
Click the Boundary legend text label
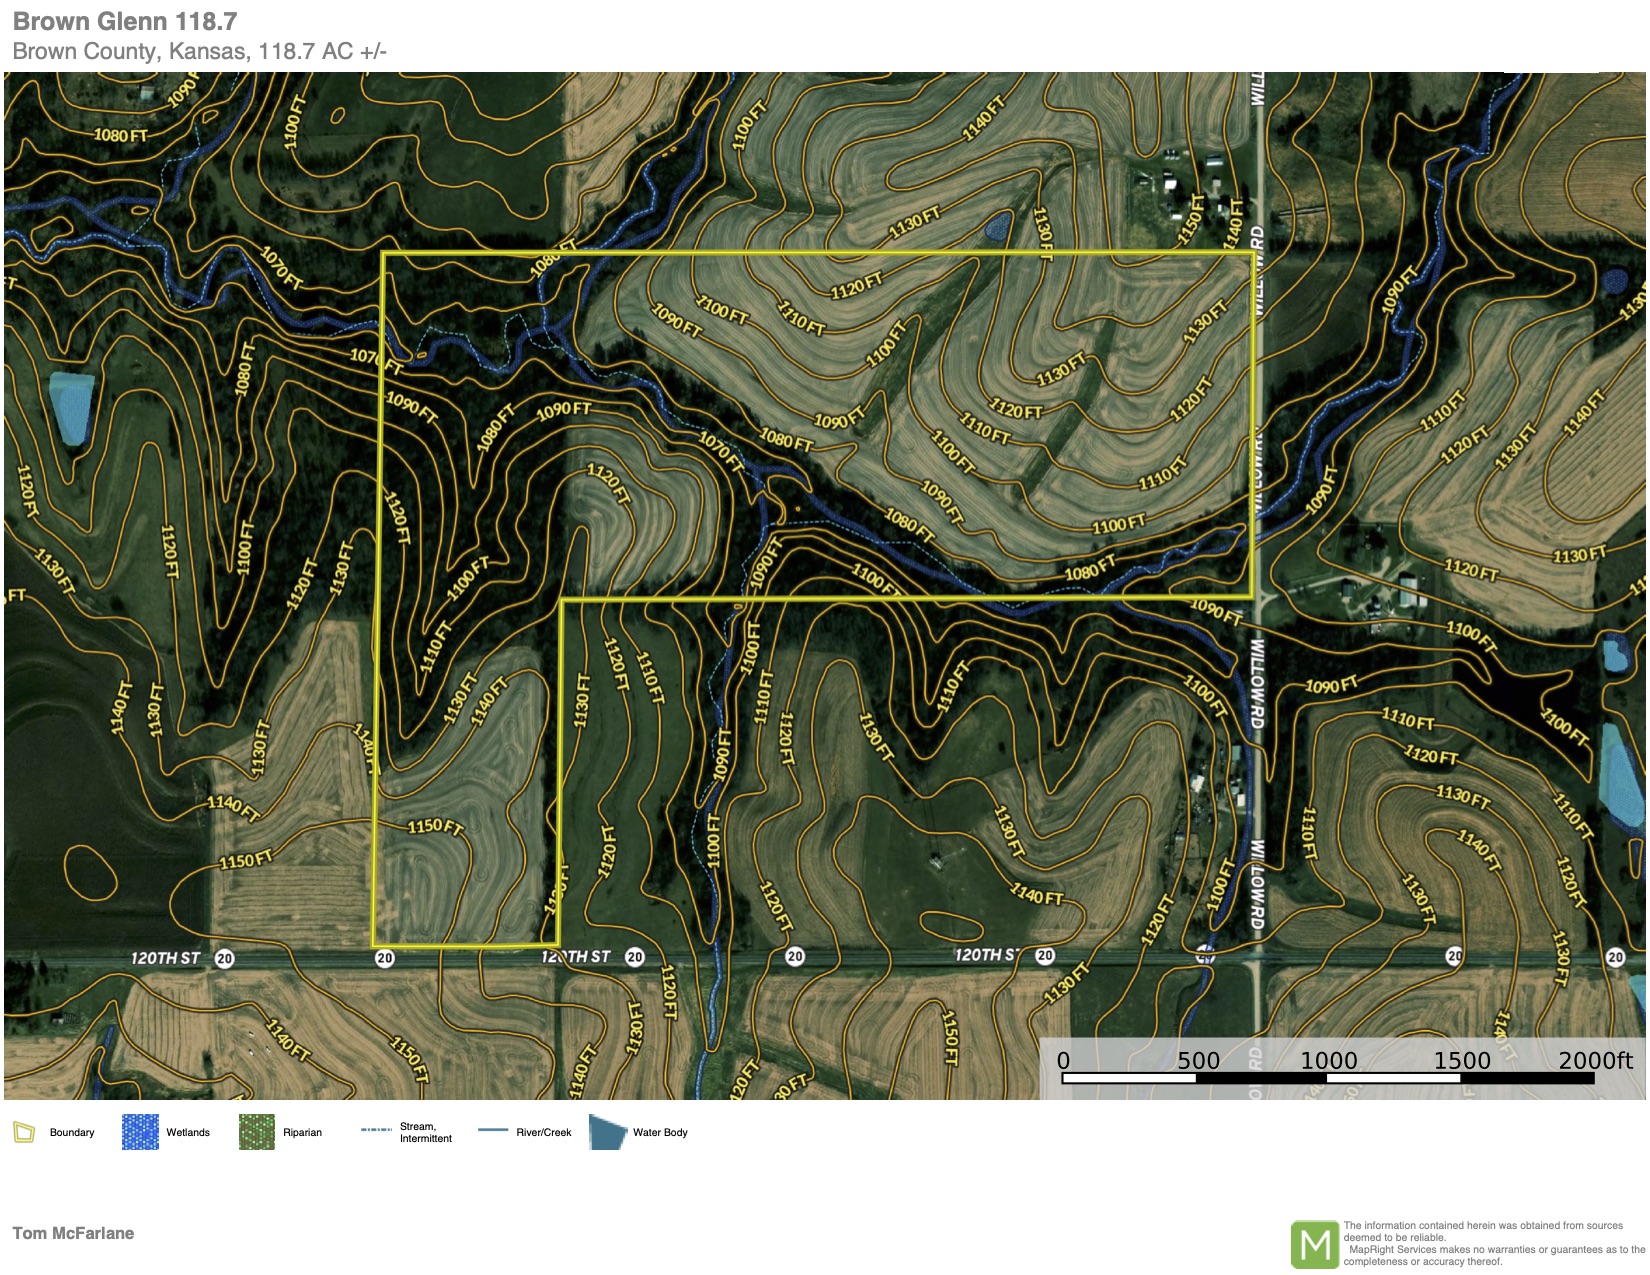72,1132
